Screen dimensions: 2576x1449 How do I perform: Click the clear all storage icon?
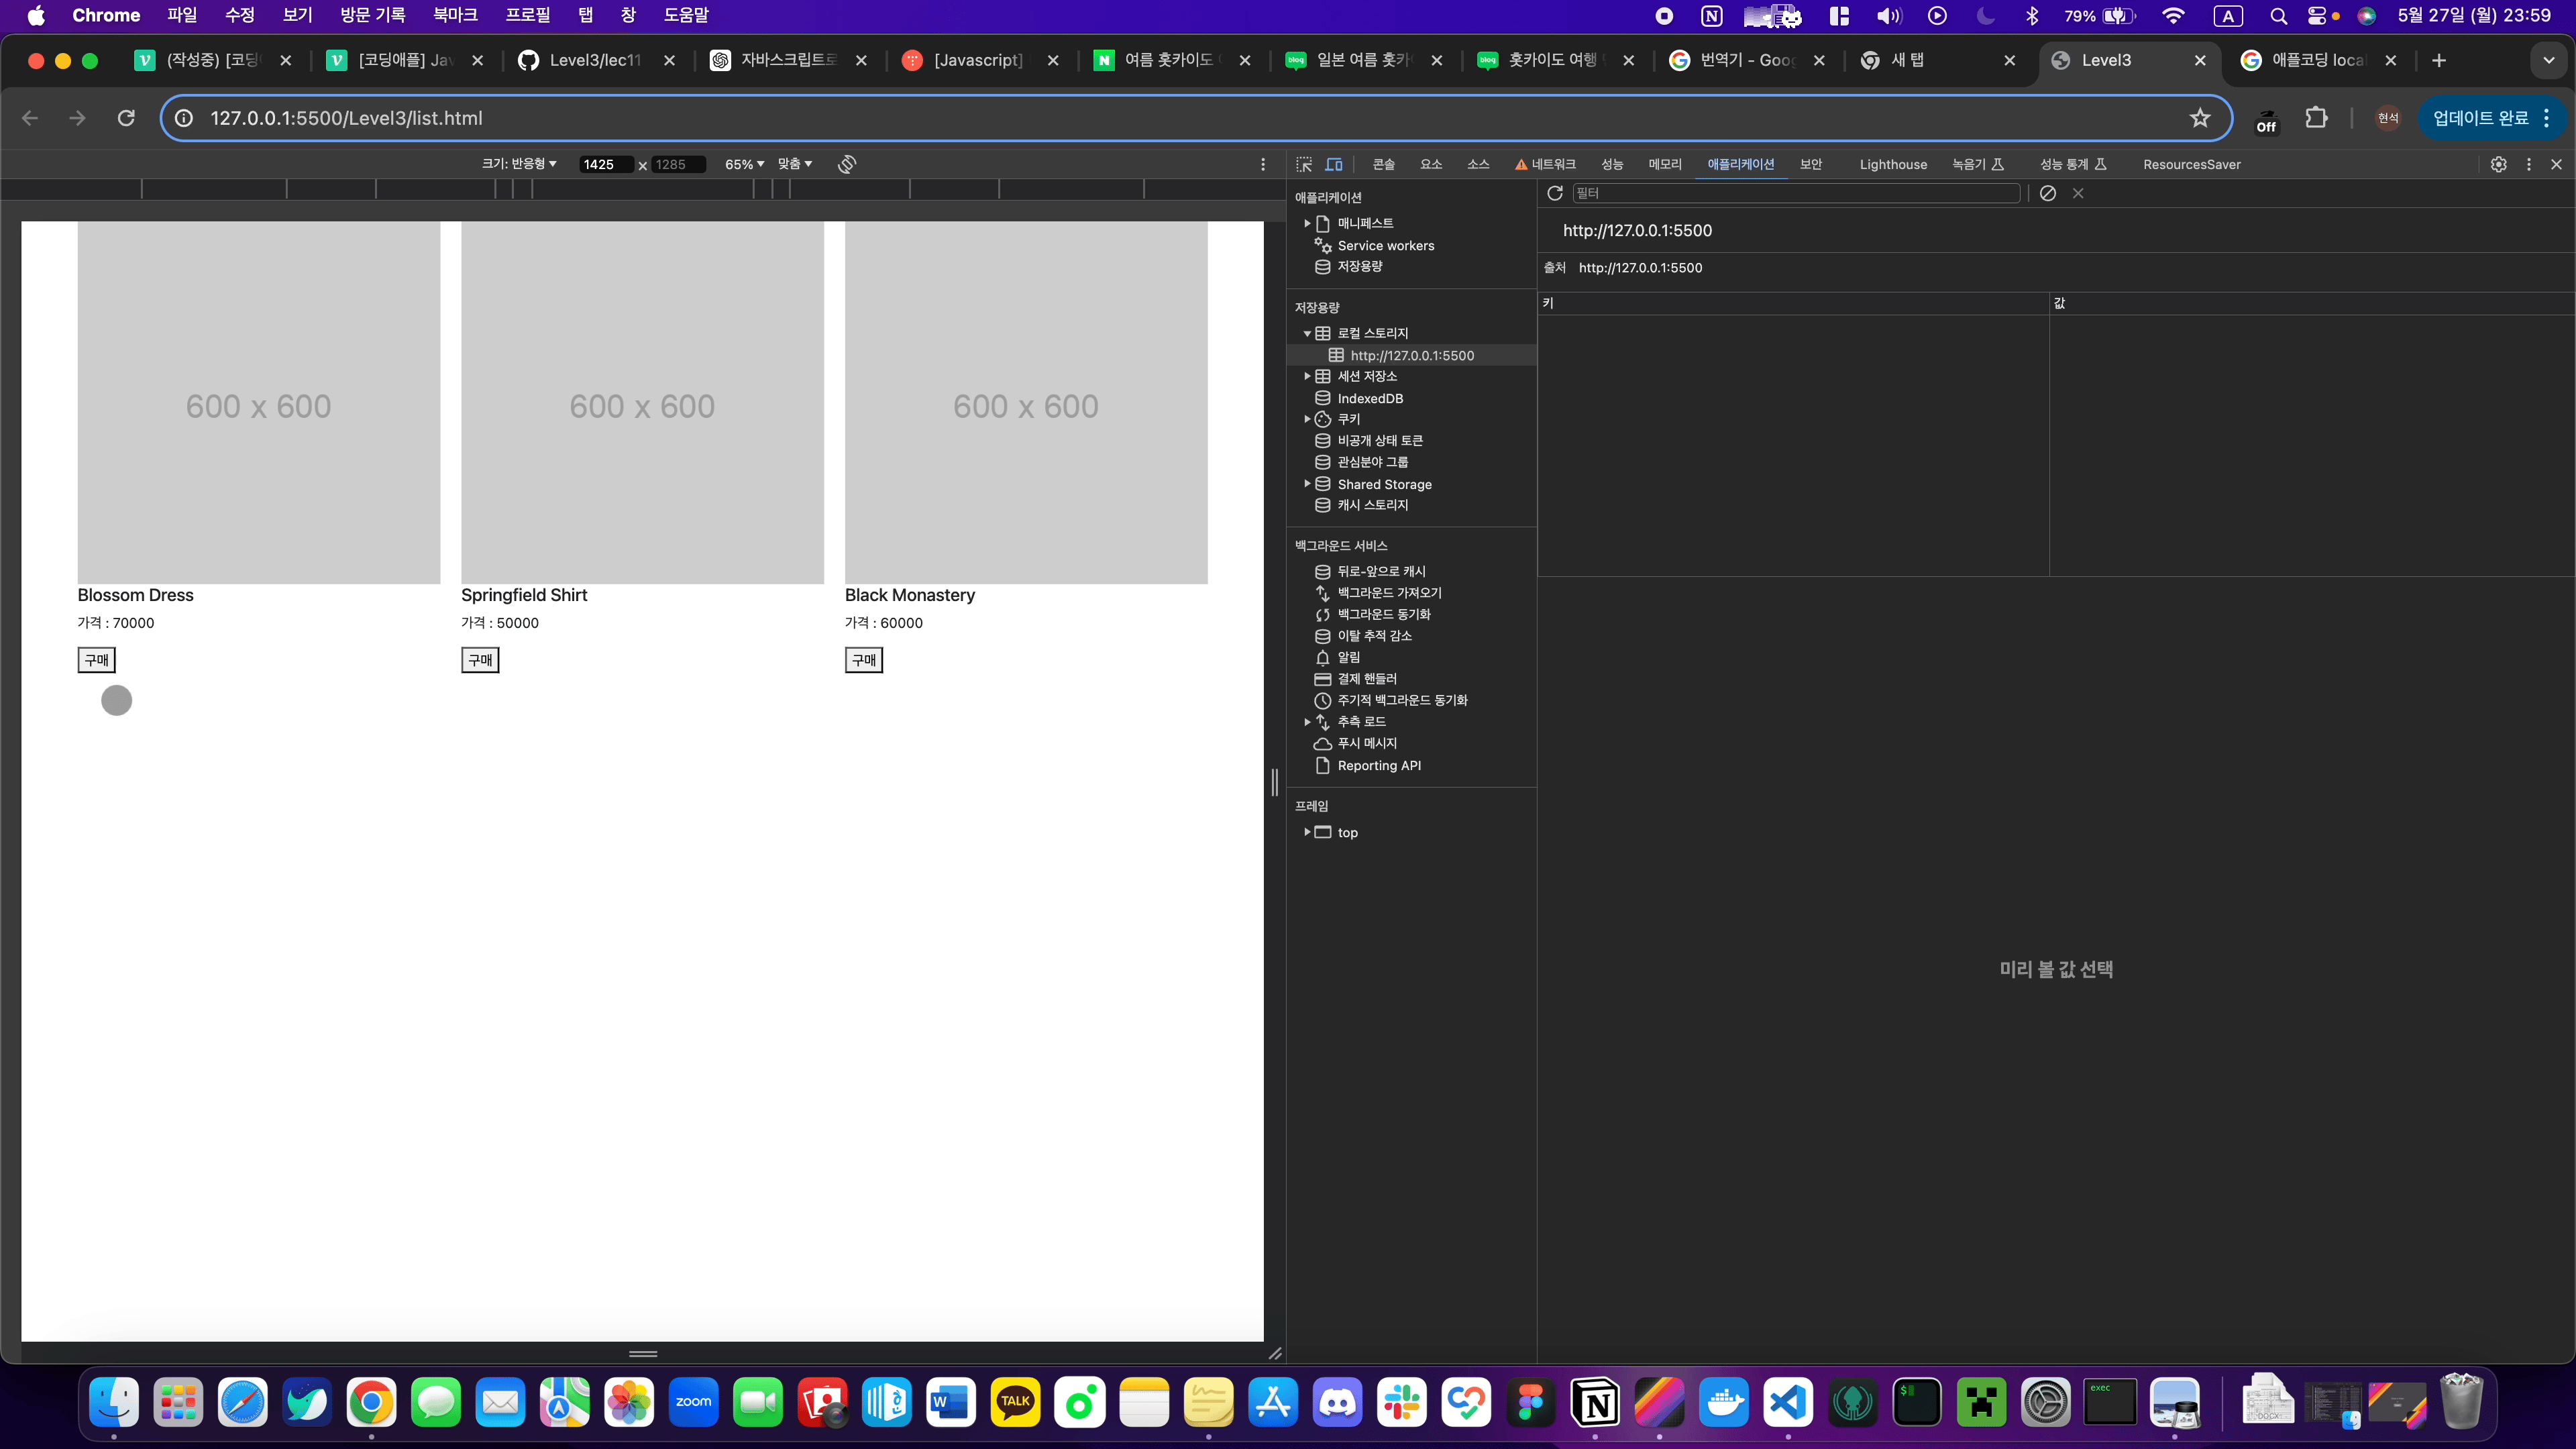pos(2048,193)
